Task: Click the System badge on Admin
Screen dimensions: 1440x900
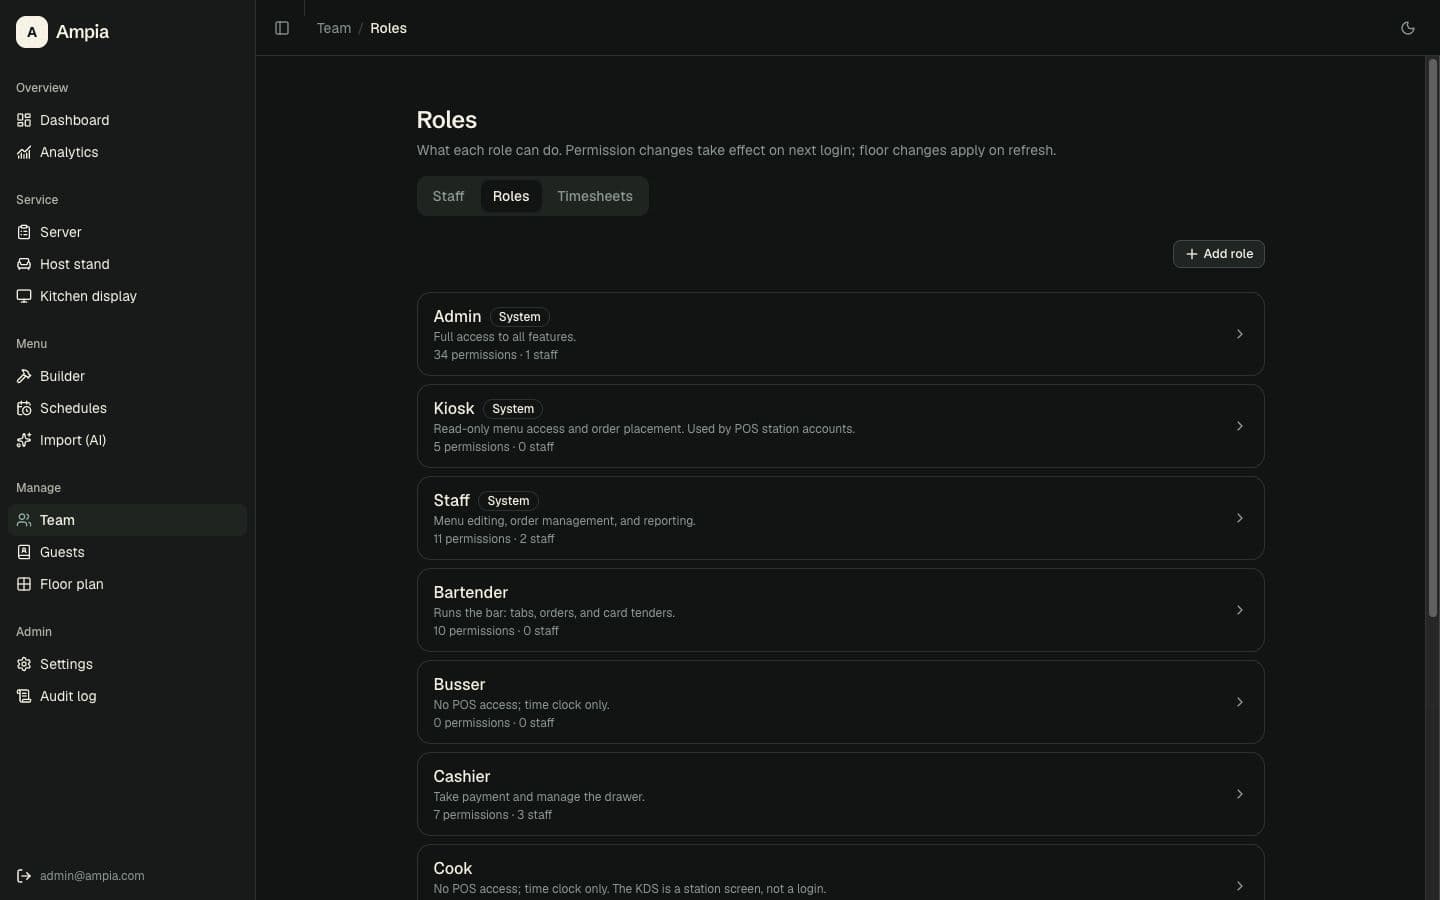Action: click(519, 317)
